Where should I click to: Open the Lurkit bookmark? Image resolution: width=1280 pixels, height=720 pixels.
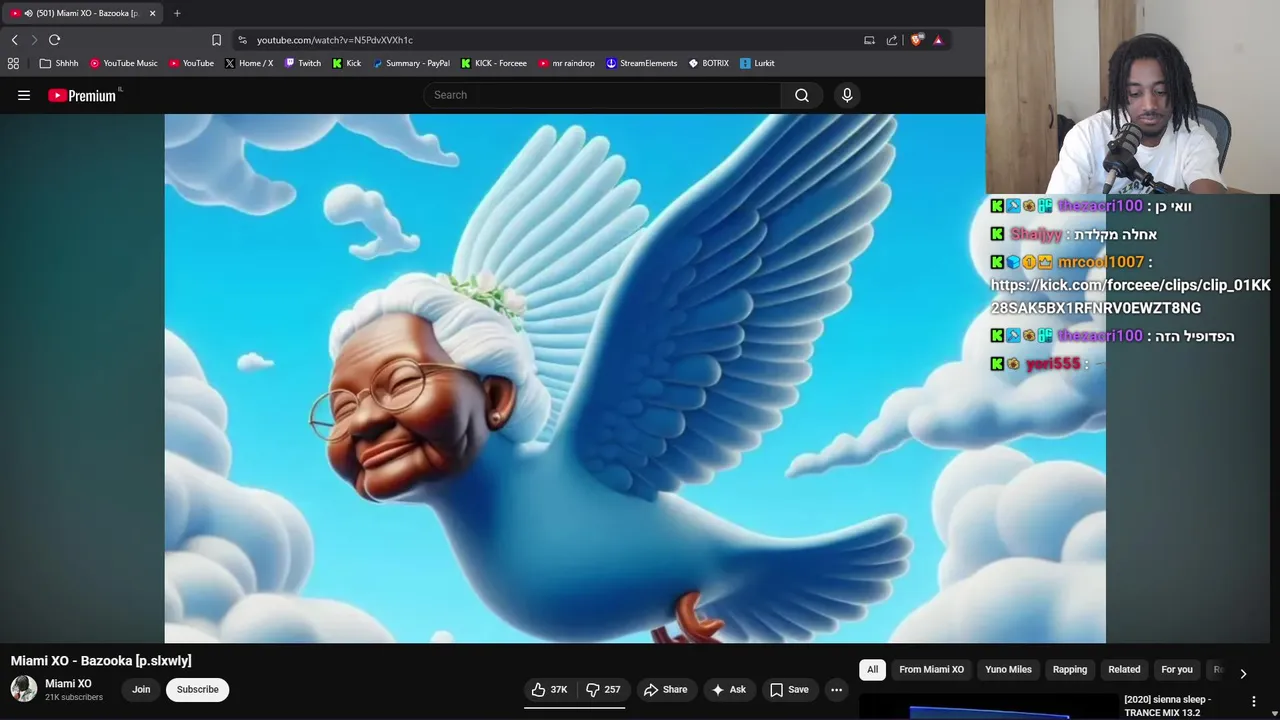[x=757, y=63]
